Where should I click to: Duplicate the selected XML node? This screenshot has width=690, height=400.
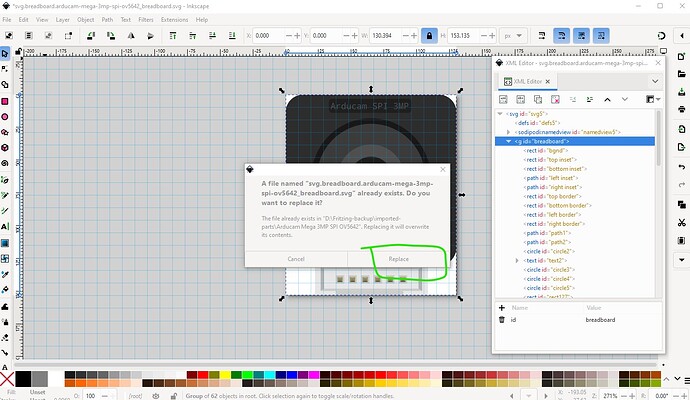click(x=538, y=99)
